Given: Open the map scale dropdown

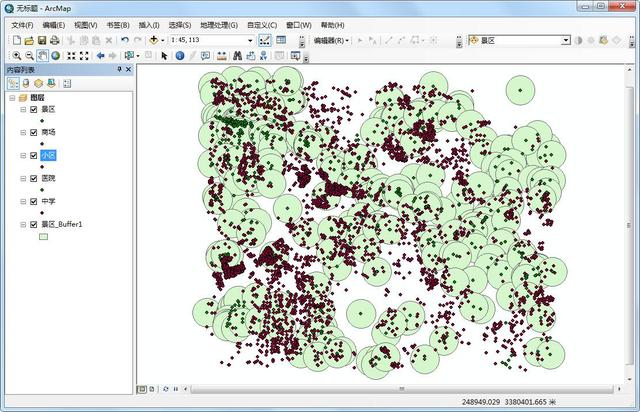Looking at the screenshot, I should coord(250,40).
